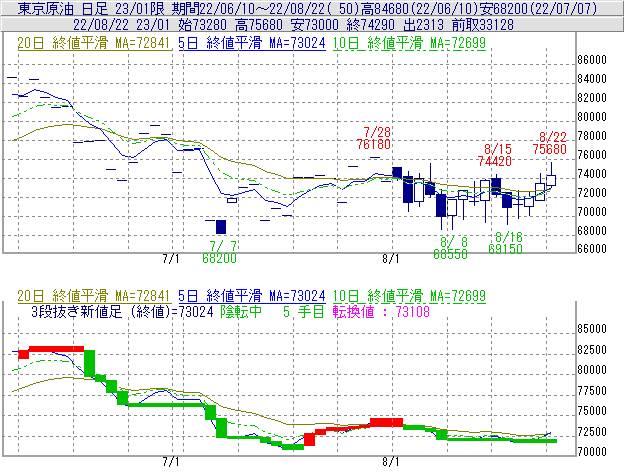Click the 8/8 68550 low price label
Image resolution: width=624 pixels, height=475 pixels.
click(450, 248)
